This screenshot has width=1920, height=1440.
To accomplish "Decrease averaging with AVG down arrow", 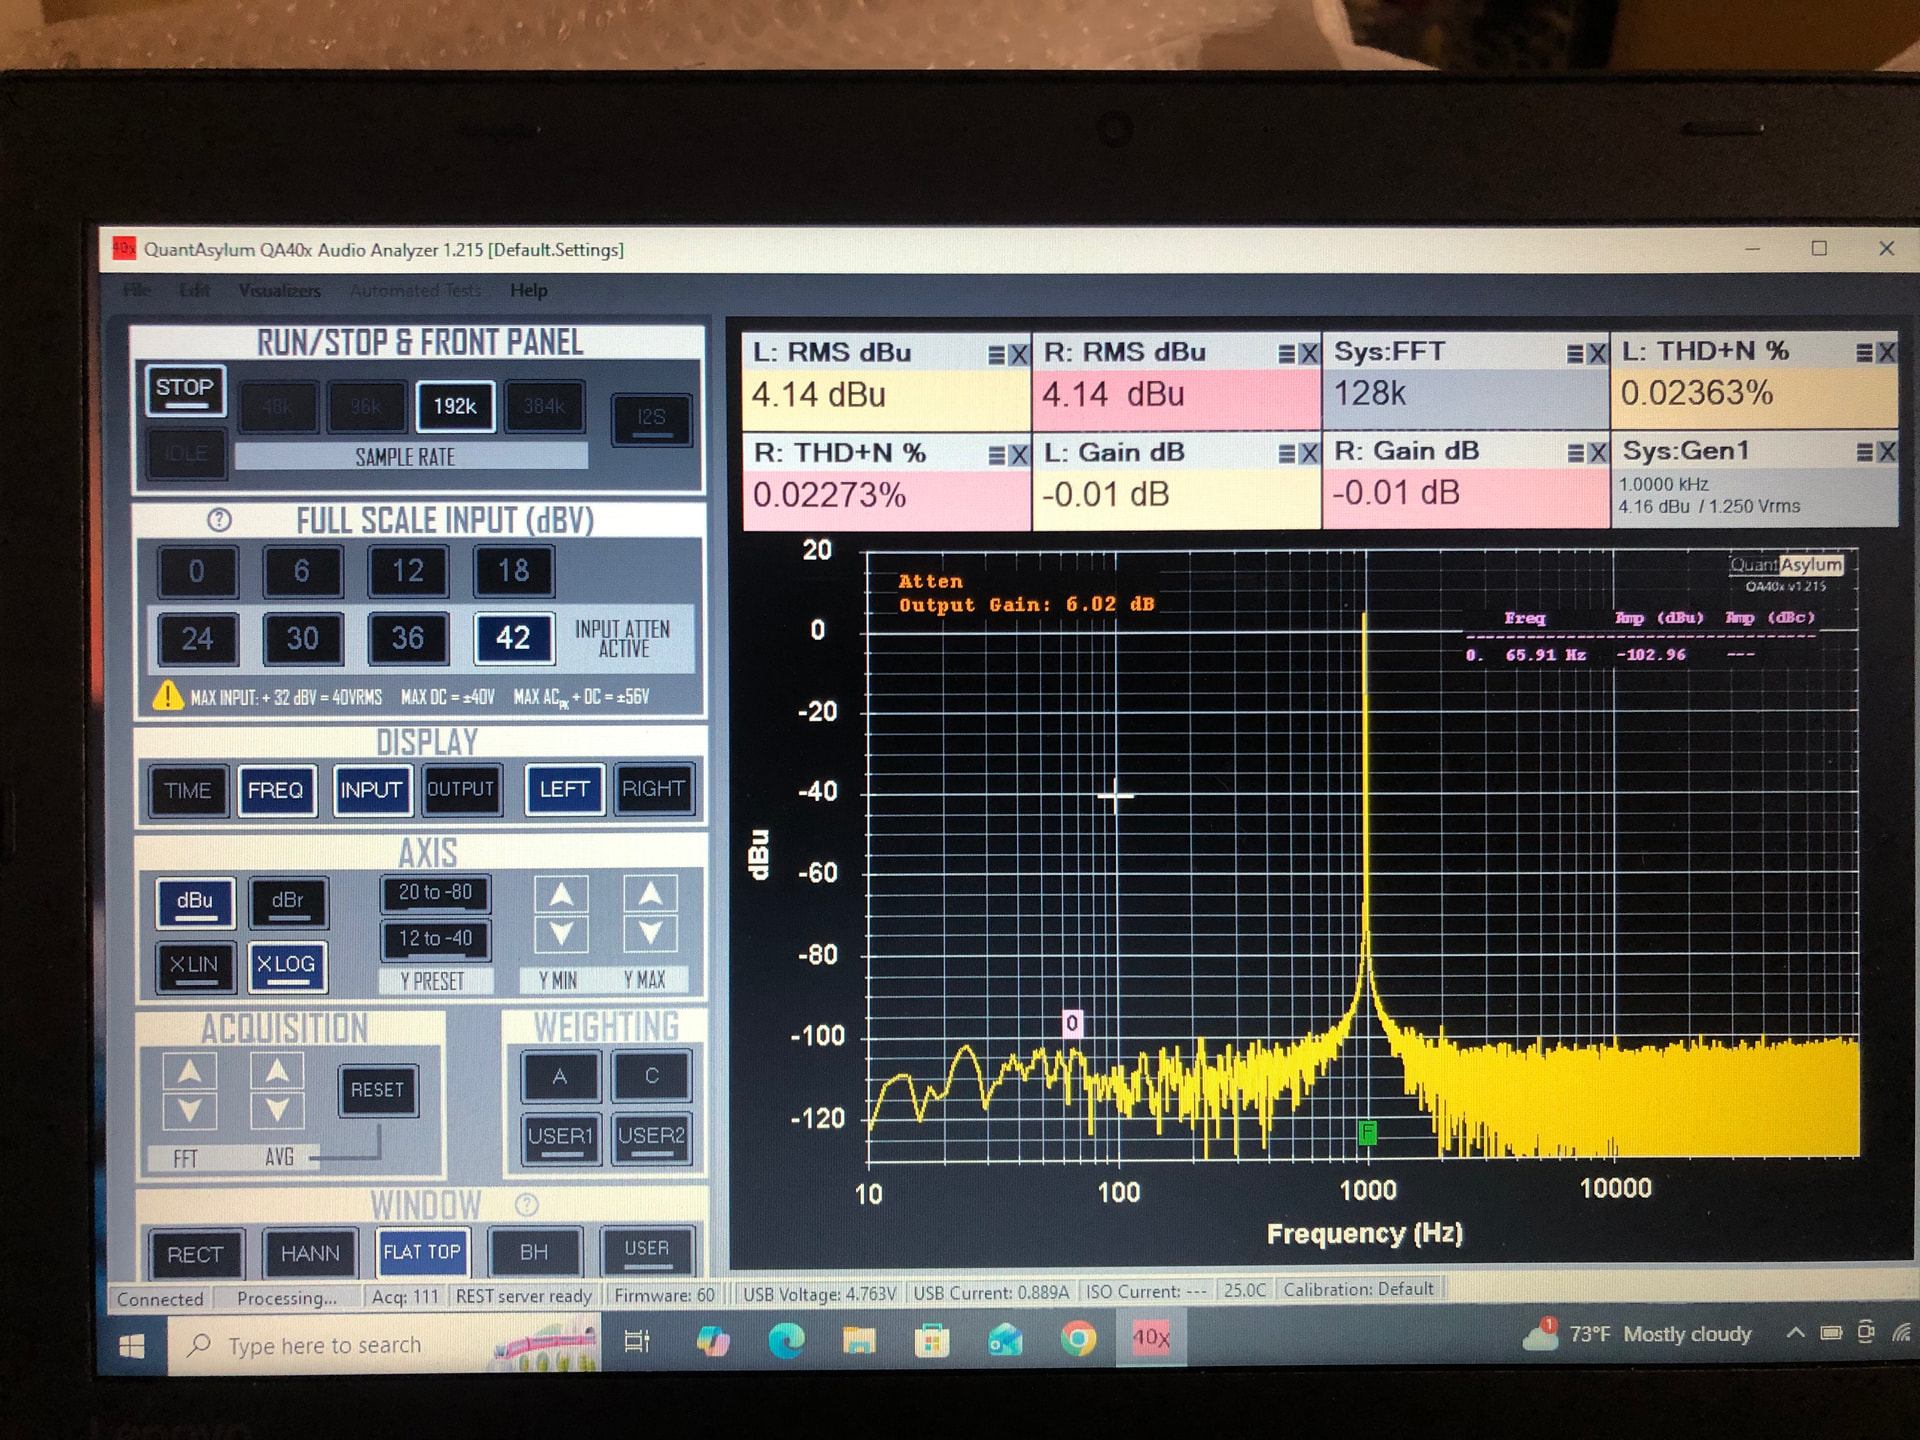I will tap(277, 1110).
